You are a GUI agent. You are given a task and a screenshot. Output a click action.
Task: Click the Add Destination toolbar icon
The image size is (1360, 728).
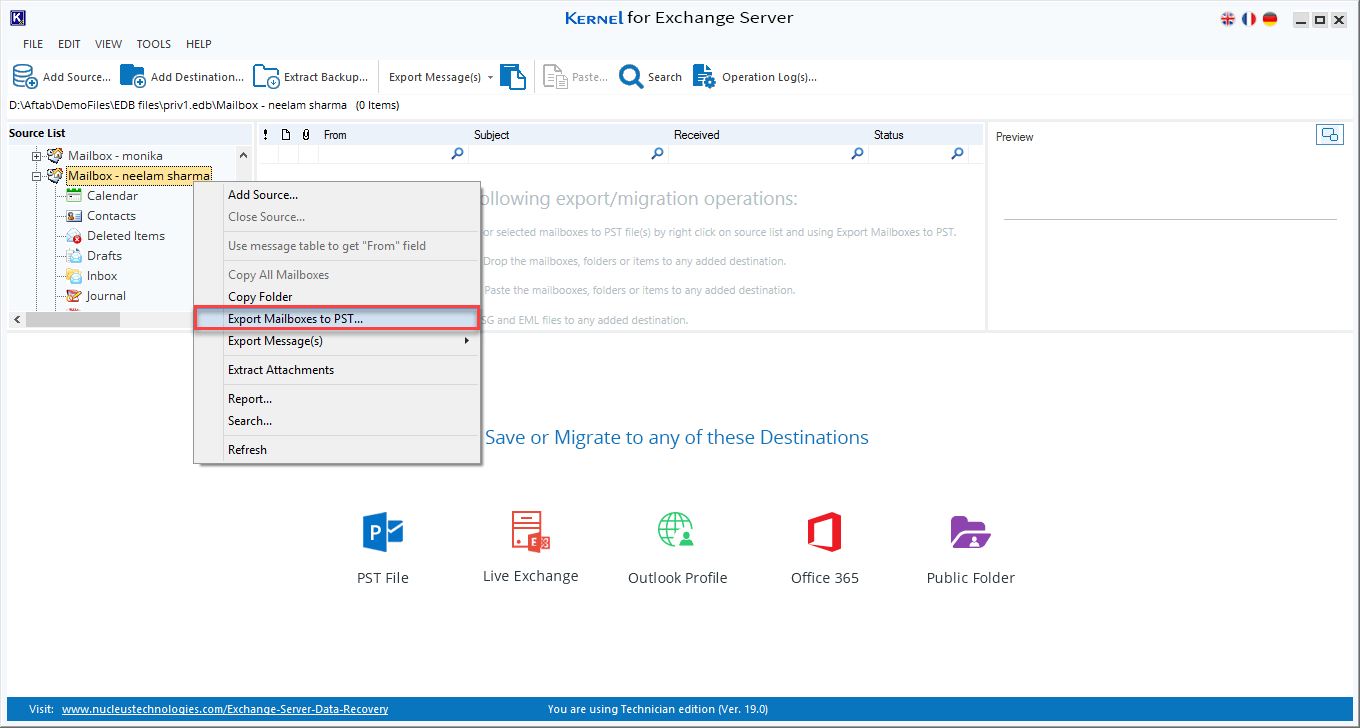click(133, 77)
